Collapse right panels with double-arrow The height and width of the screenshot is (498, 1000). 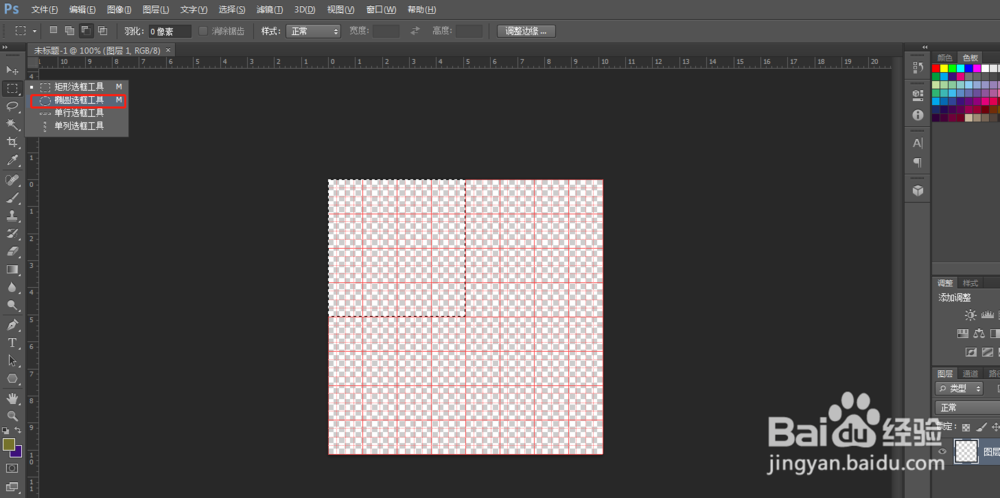click(x=924, y=47)
